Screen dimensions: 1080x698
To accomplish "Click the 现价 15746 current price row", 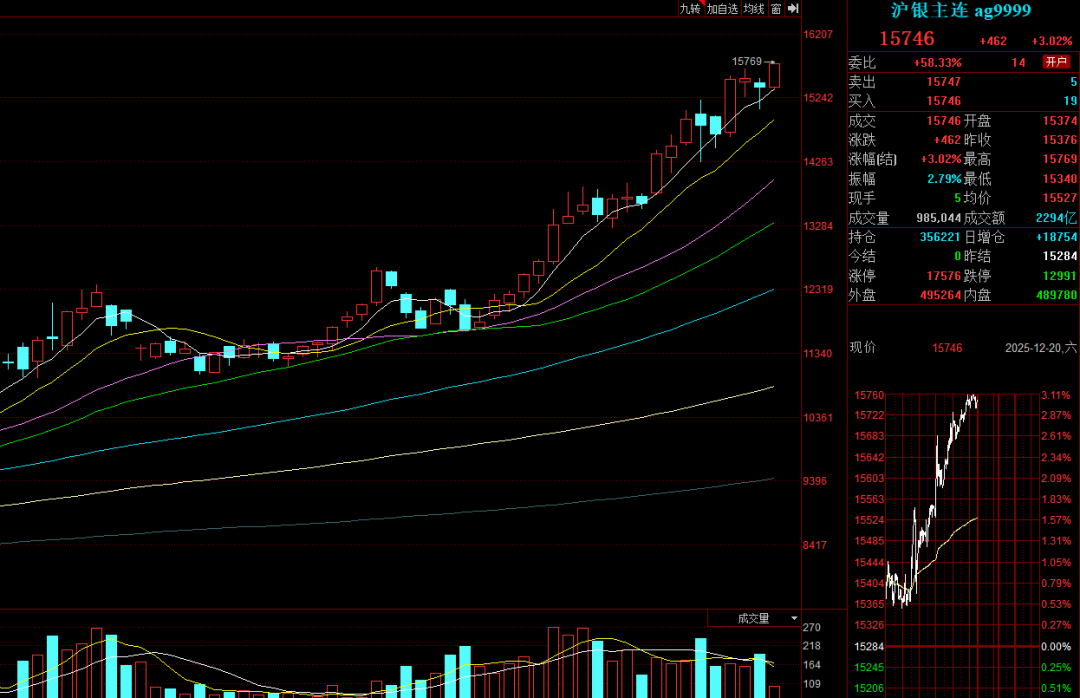I will 946,347.
